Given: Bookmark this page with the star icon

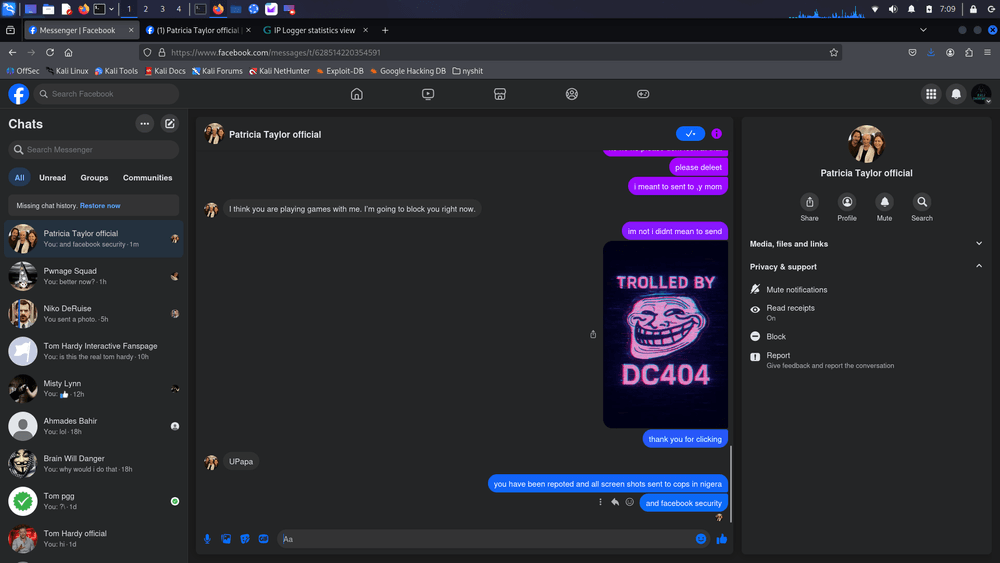Looking at the screenshot, I should pyautogui.click(x=834, y=52).
